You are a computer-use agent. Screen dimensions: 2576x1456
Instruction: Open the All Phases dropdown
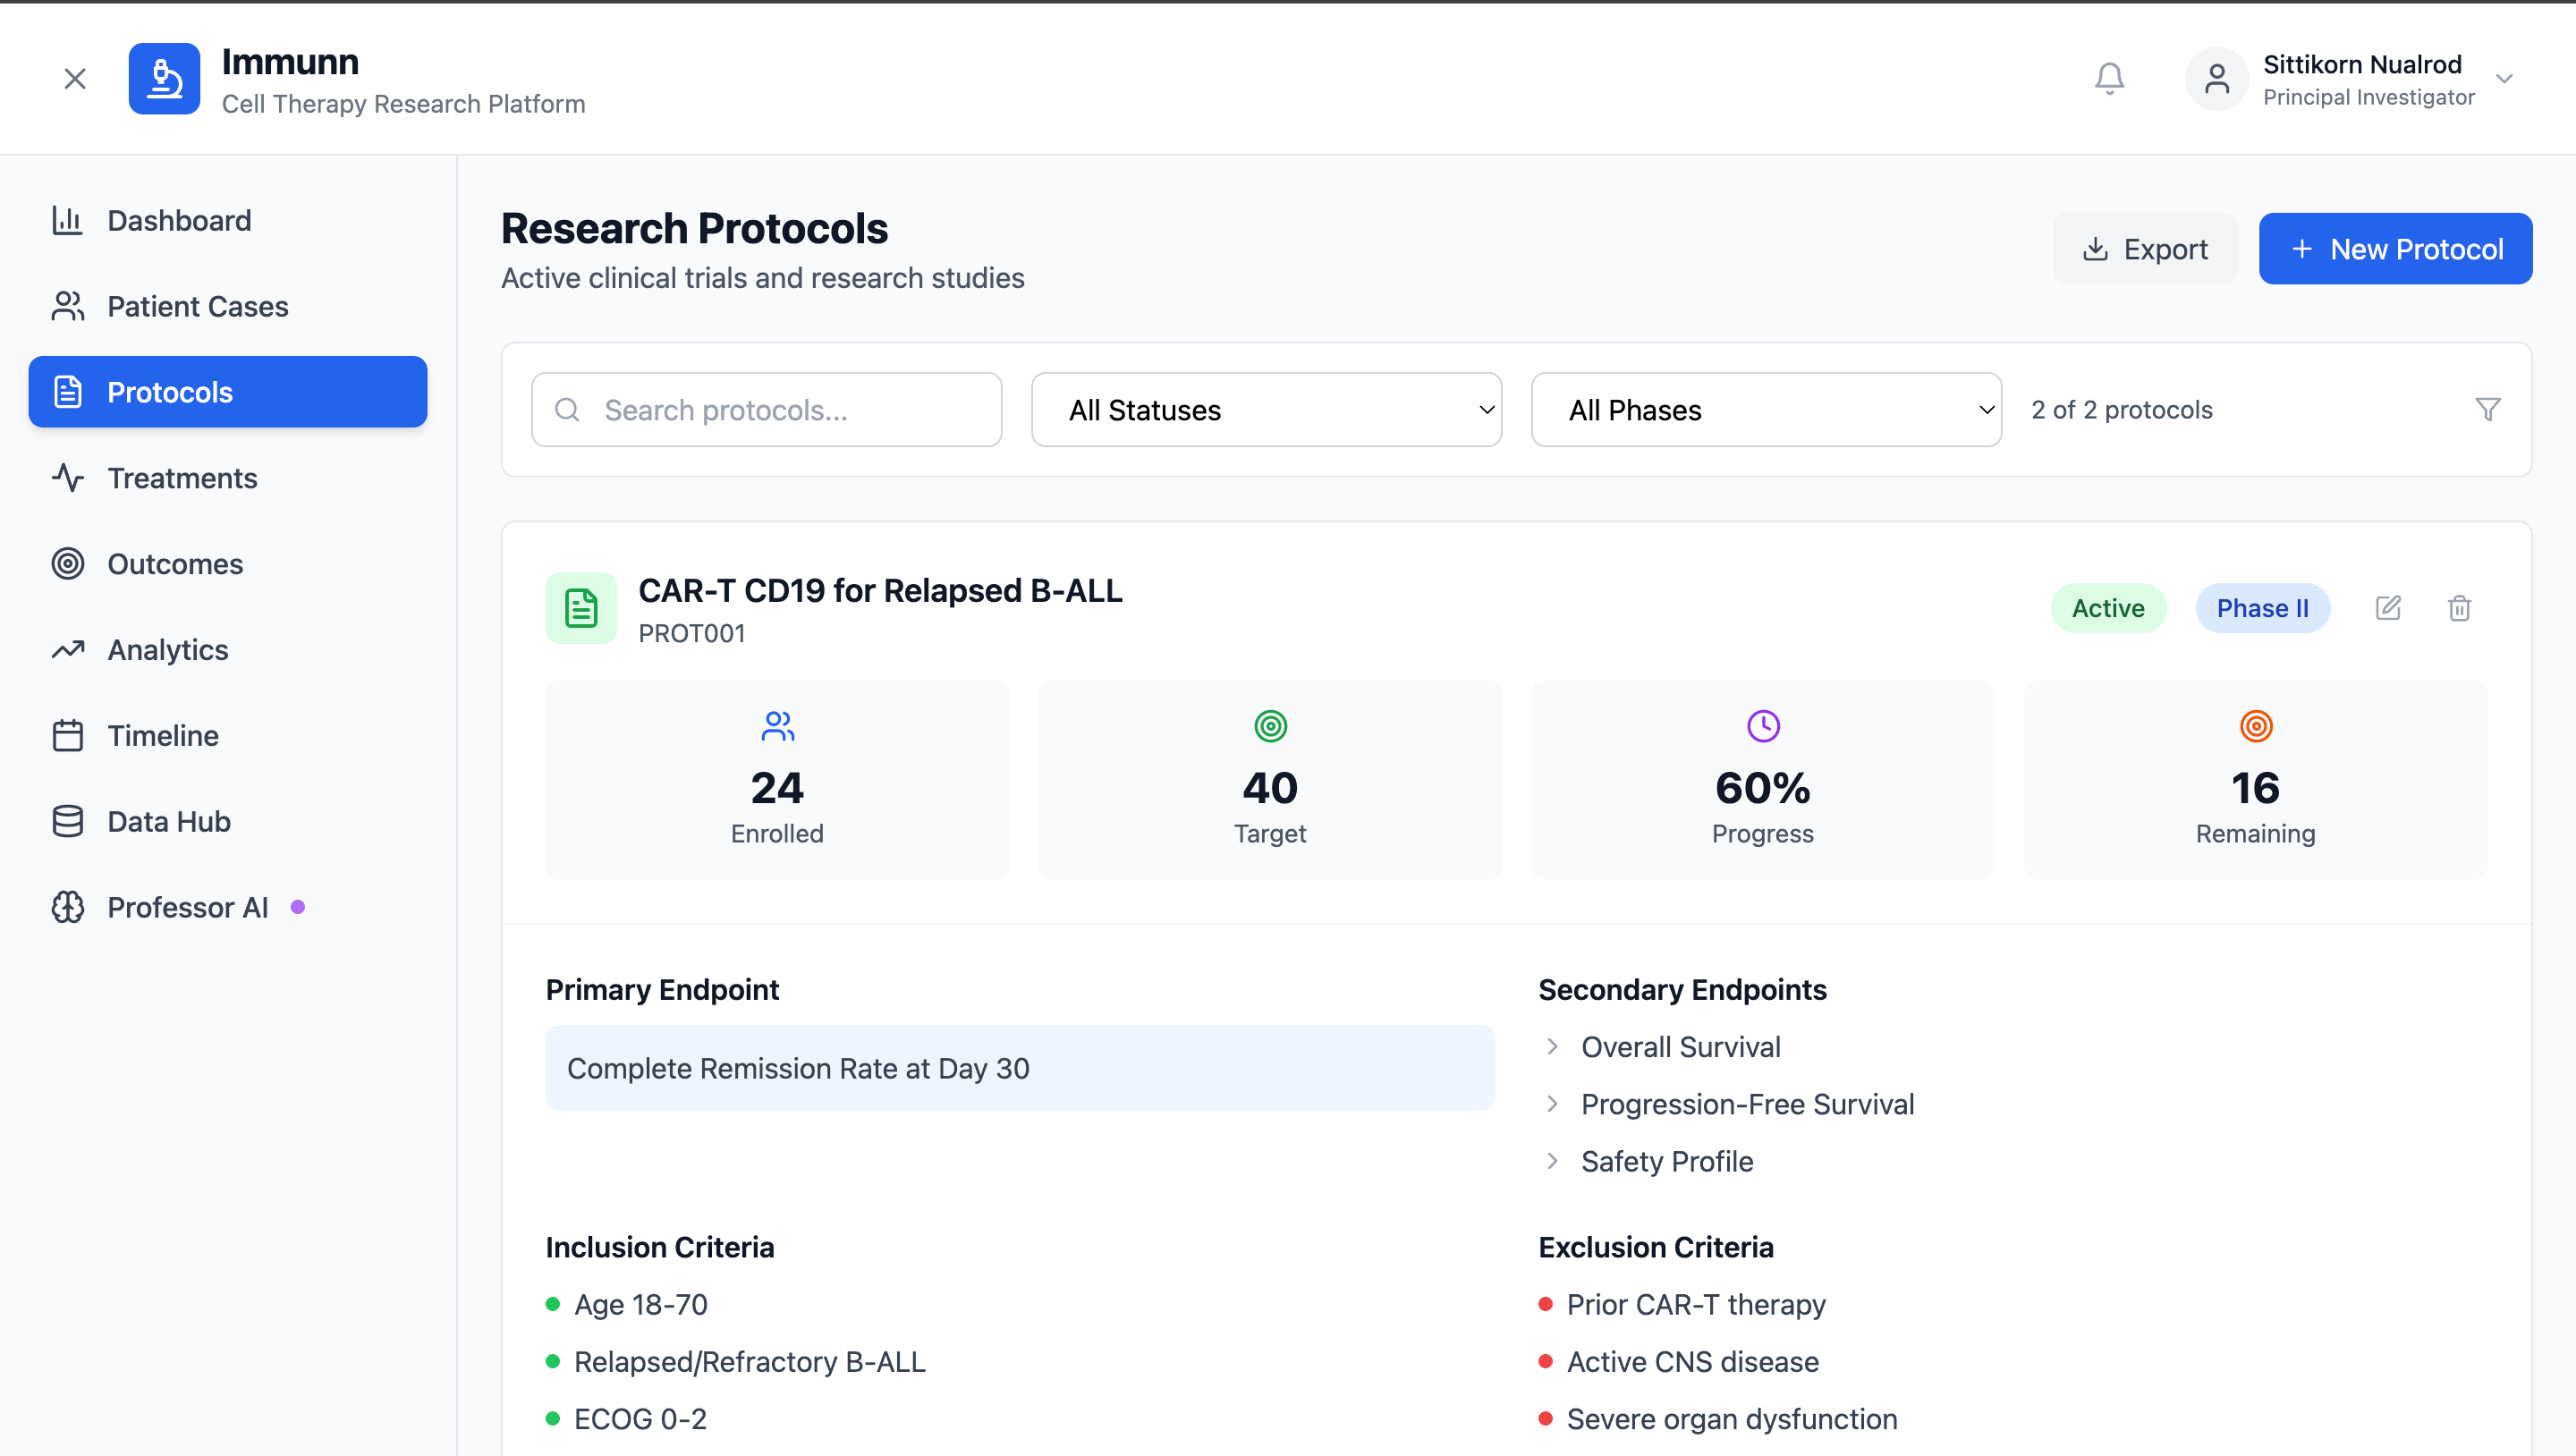coord(1765,410)
